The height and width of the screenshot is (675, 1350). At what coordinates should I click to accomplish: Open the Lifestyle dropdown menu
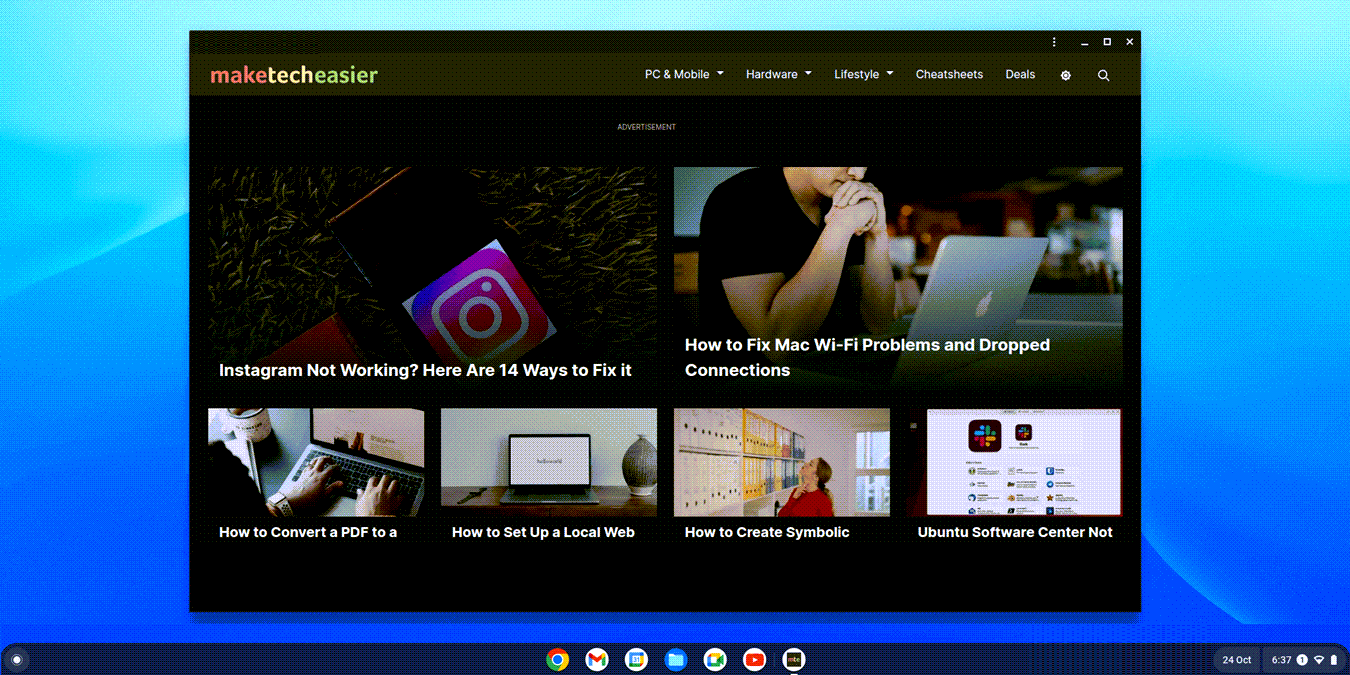coord(863,74)
